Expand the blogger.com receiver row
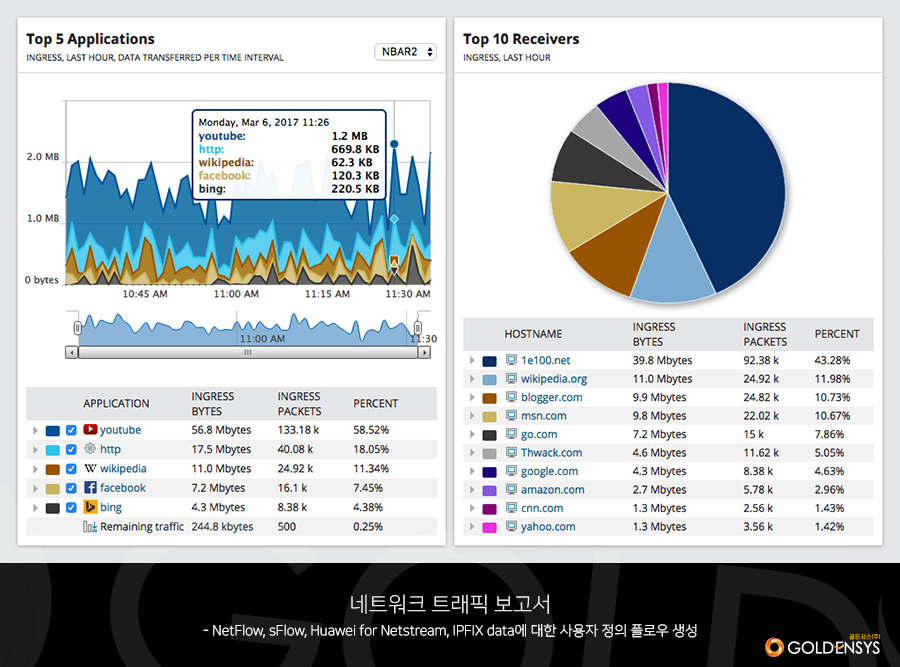 tap(472, 397)
